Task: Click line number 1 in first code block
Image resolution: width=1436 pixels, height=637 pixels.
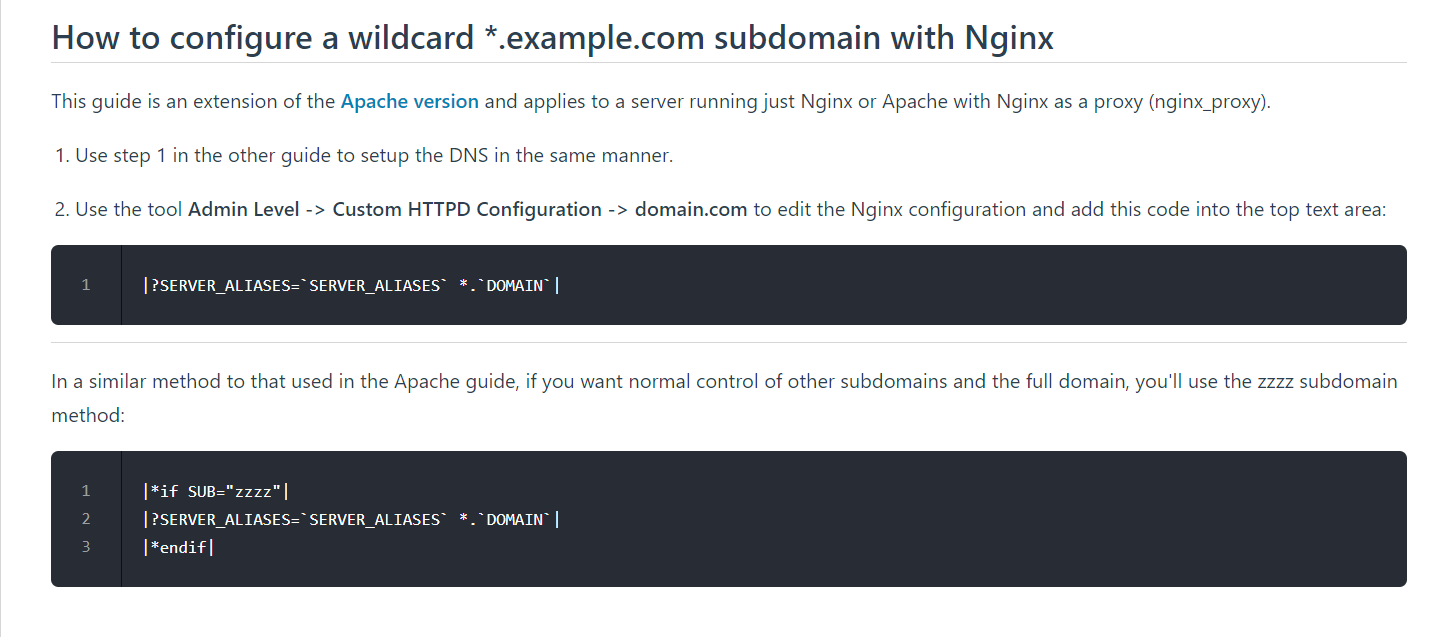Action: click(86, 285)
